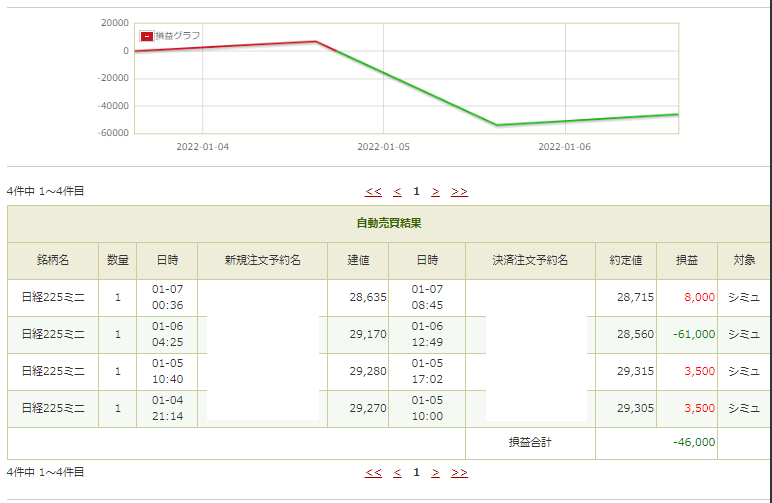Screen dimensions: 772x503
Task: Click next page link below table
Action: point(435,472)
